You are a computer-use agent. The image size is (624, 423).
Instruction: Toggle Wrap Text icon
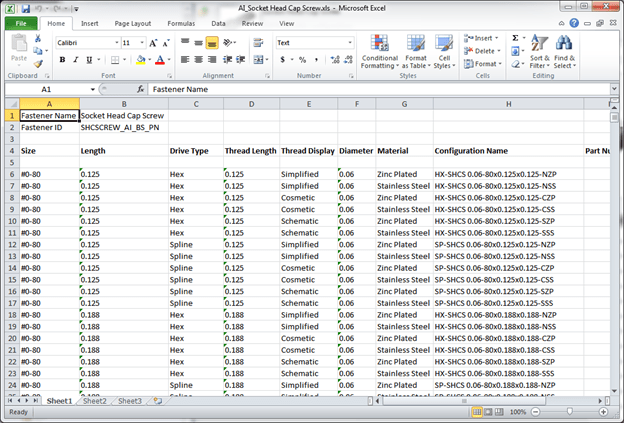click(258, 43)
